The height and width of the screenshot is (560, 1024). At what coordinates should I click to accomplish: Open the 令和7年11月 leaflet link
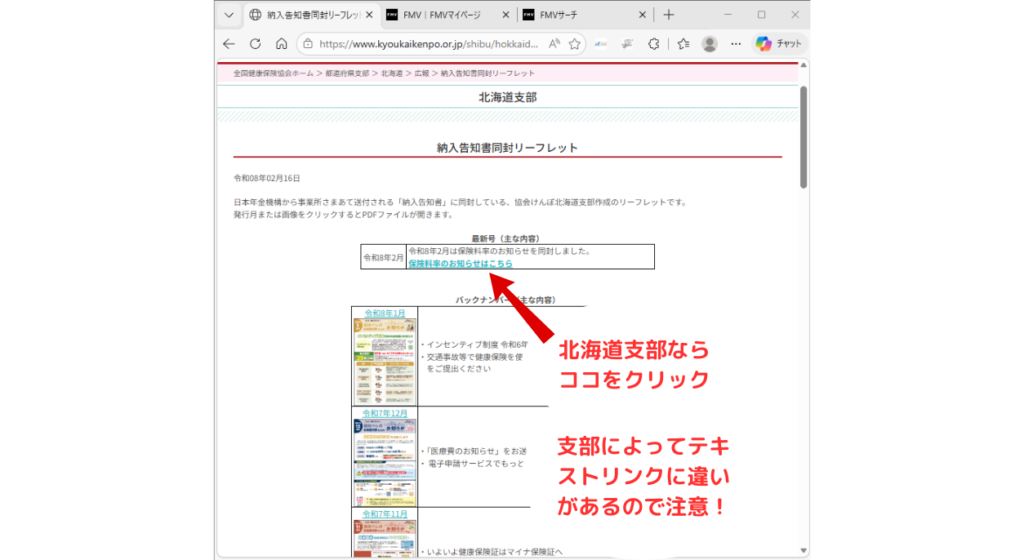tap(385, 514)
